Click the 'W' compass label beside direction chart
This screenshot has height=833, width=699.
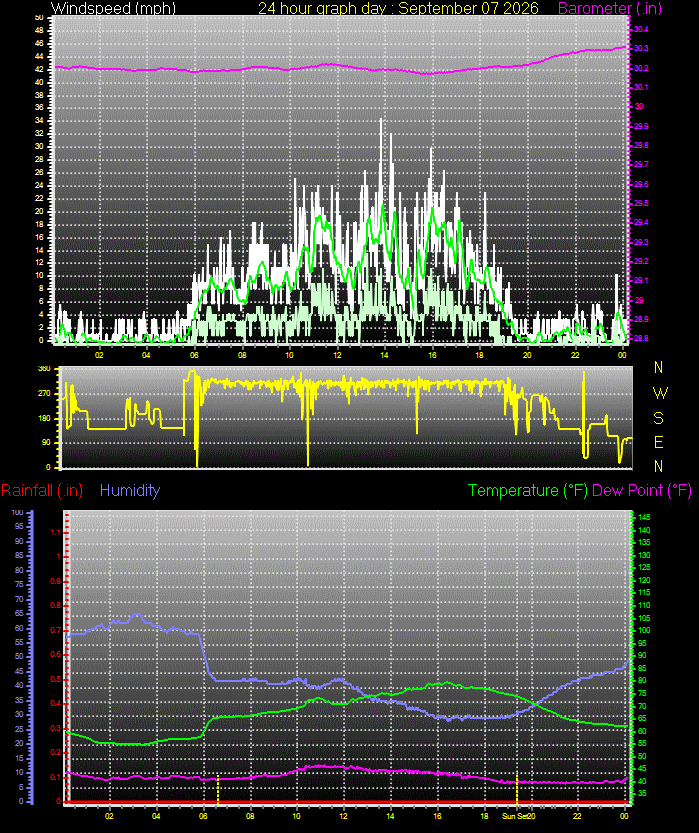click(x=660, y=393)
